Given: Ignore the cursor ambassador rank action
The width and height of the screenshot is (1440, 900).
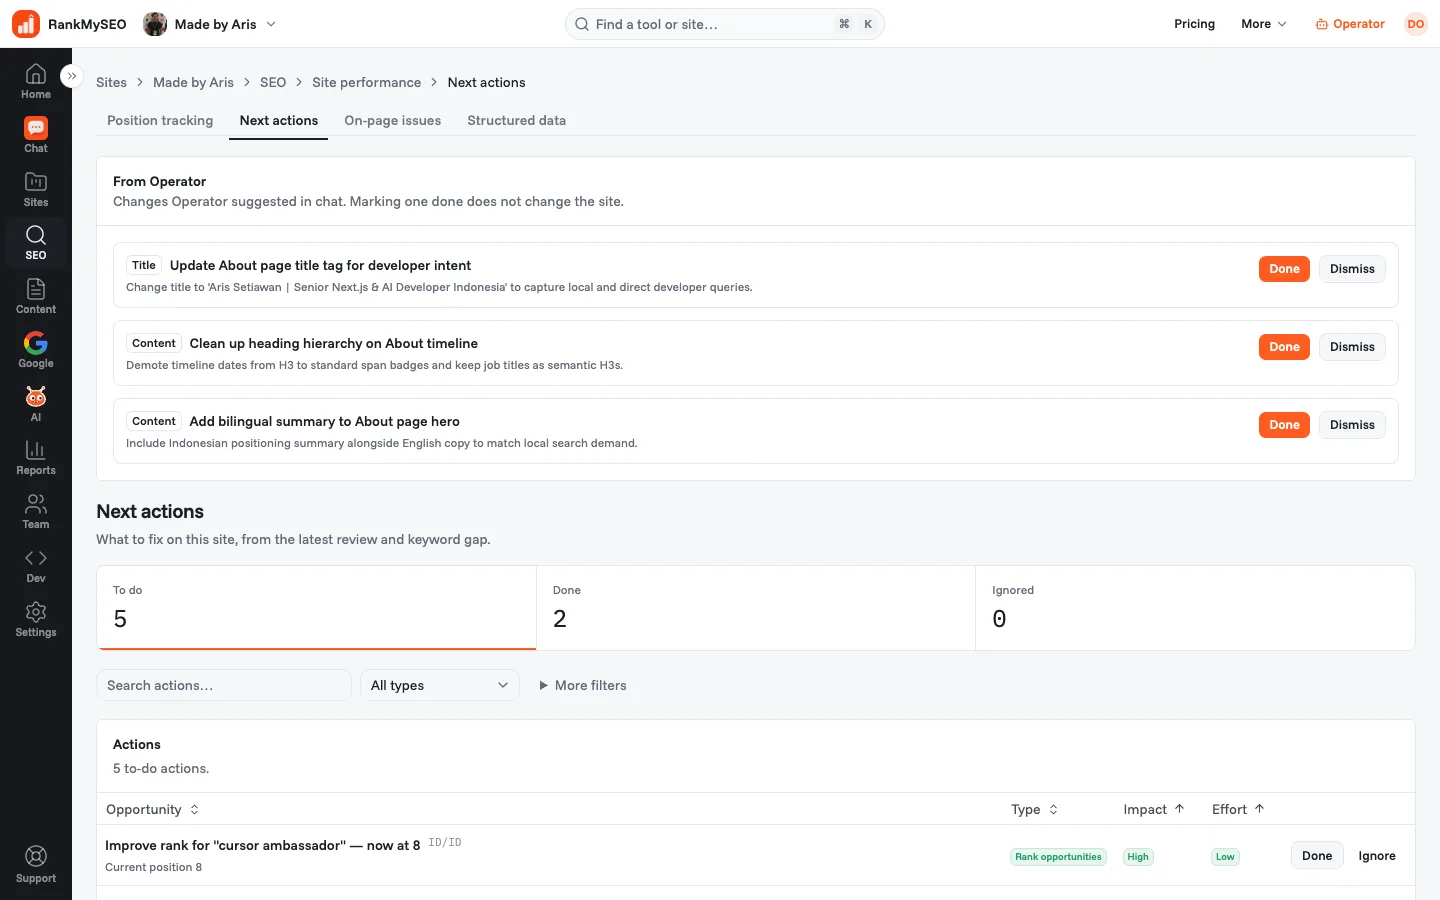Looking at the screenshot, I should 1377,856.
